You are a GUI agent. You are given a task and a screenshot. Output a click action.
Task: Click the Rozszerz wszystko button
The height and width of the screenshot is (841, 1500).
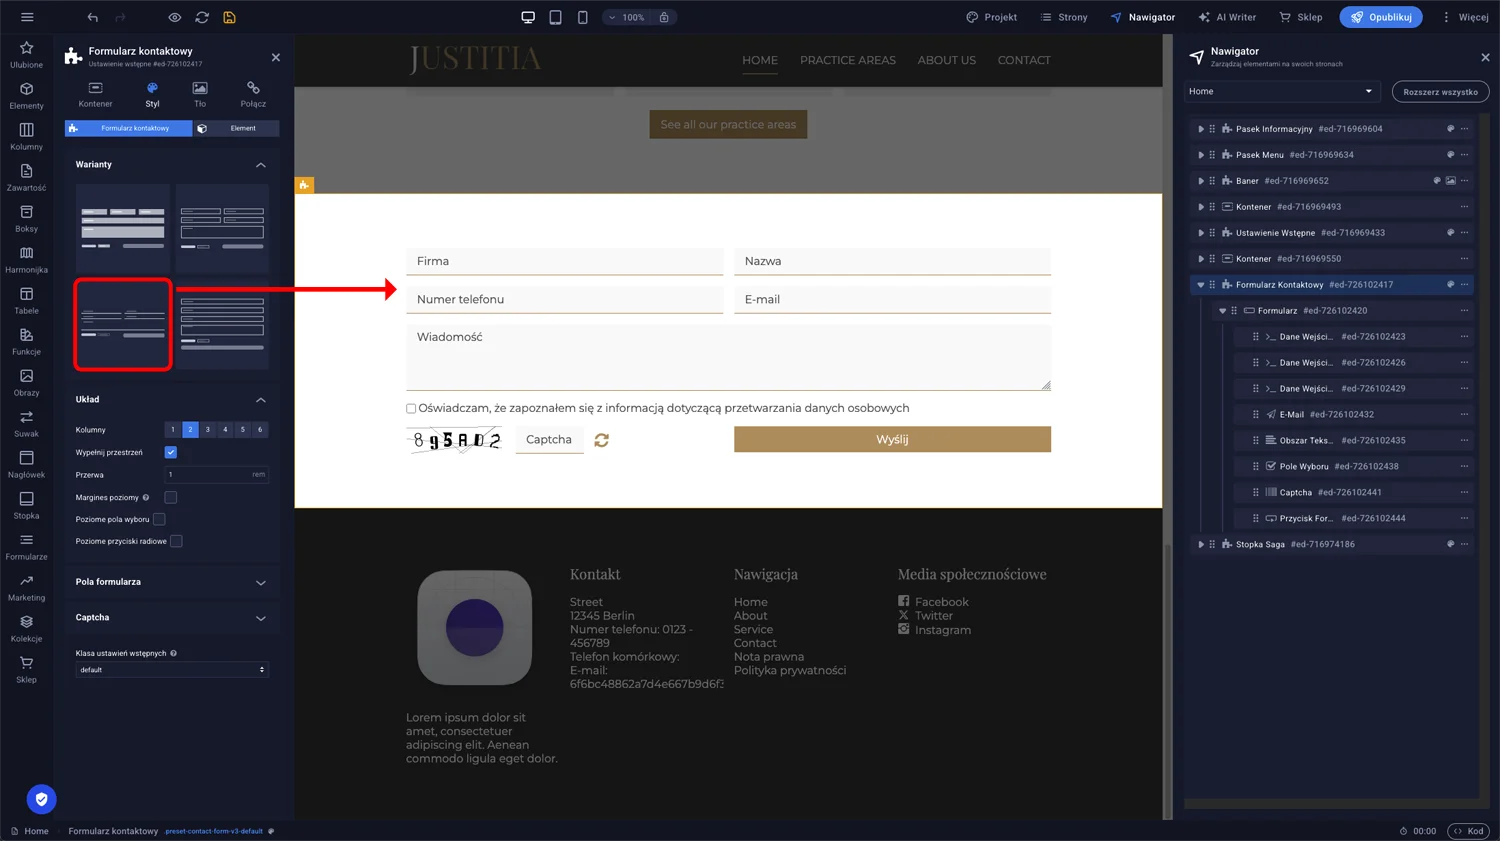1440,91
